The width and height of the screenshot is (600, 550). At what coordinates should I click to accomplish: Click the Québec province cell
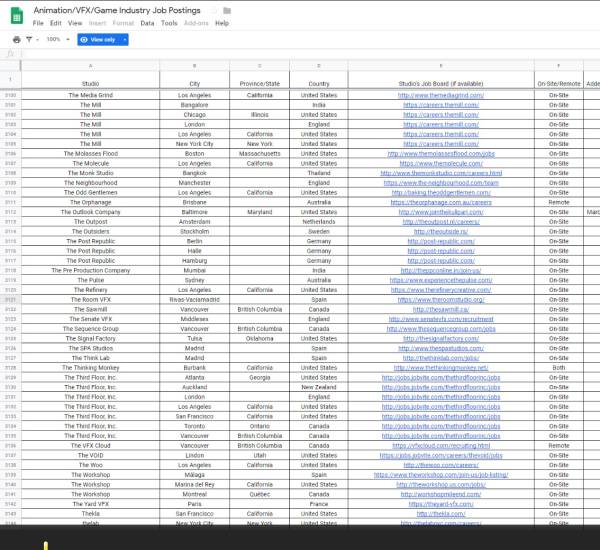click(259, 495)
